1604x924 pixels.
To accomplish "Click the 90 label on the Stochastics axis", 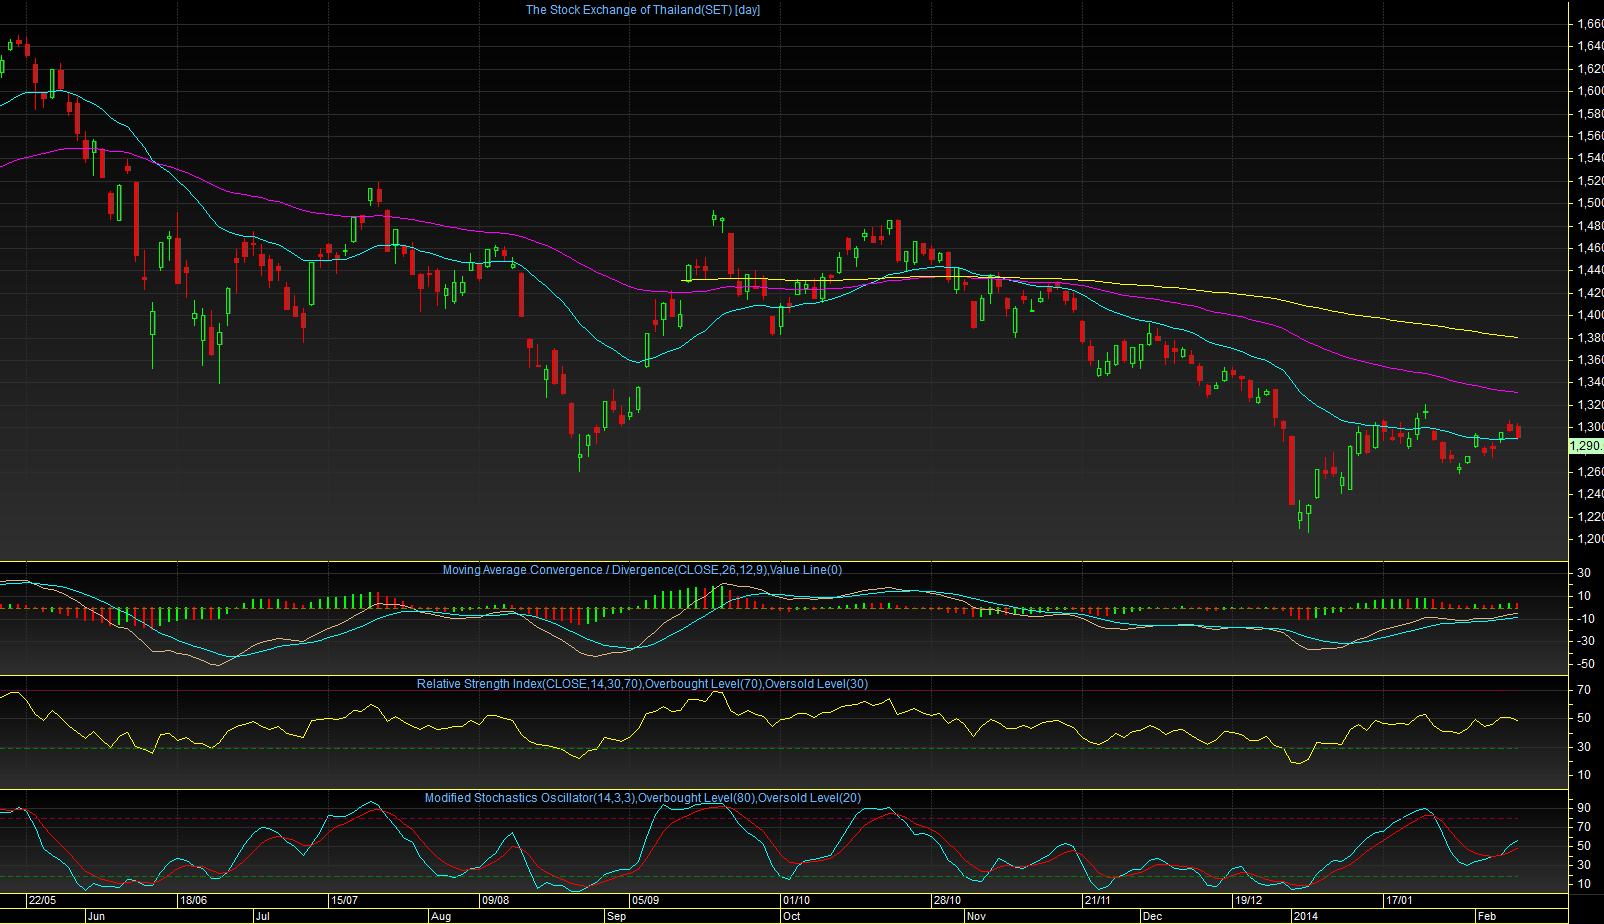I will point(1584,808).
